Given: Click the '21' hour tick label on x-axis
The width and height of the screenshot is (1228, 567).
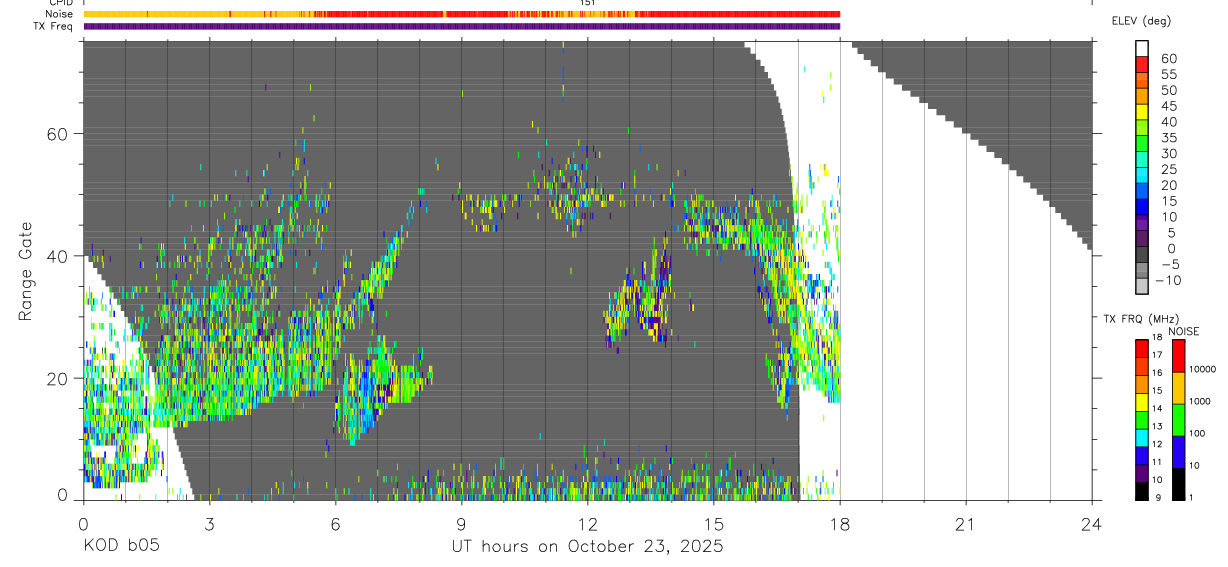Looking at the screenshot, I should click(x=965, y=523).
